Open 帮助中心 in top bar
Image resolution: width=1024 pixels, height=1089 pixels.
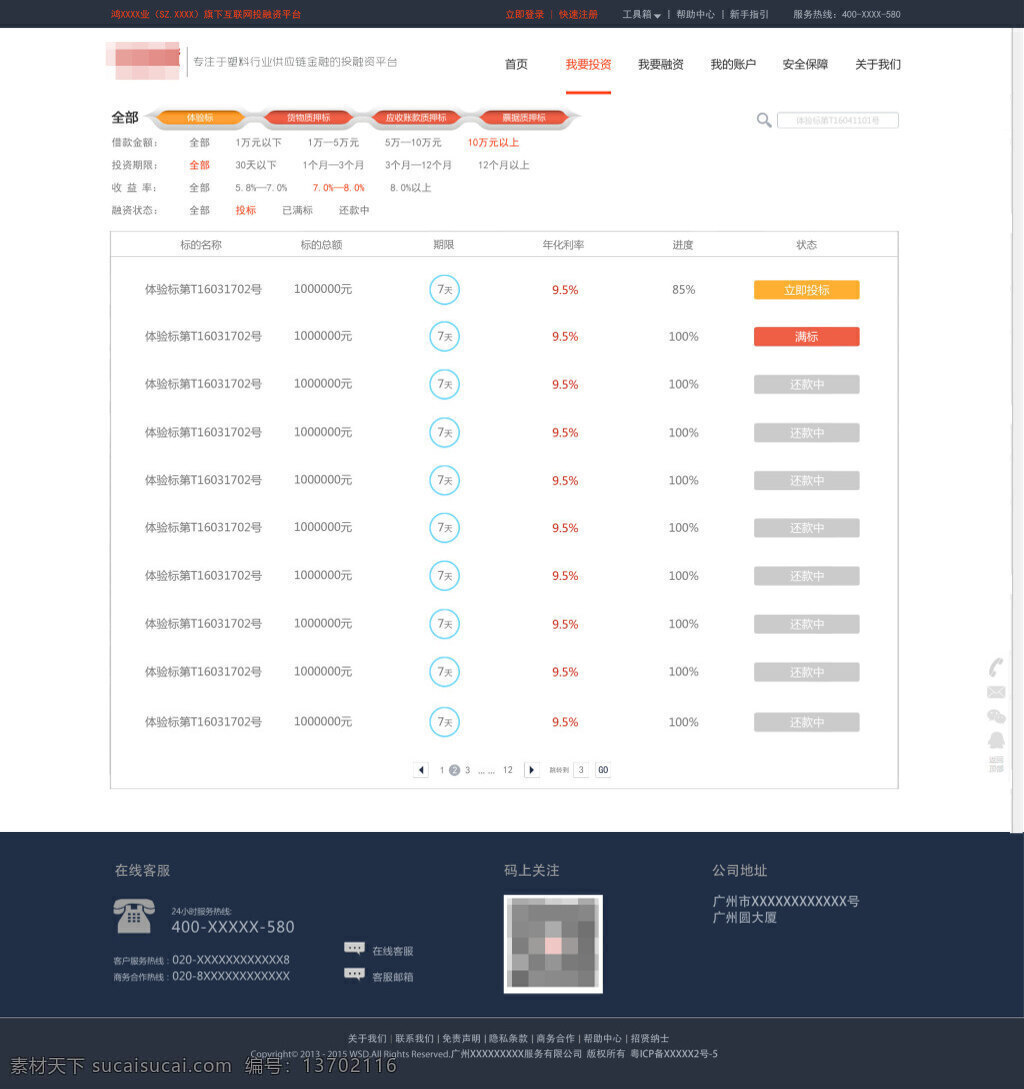tap(695, 15)
